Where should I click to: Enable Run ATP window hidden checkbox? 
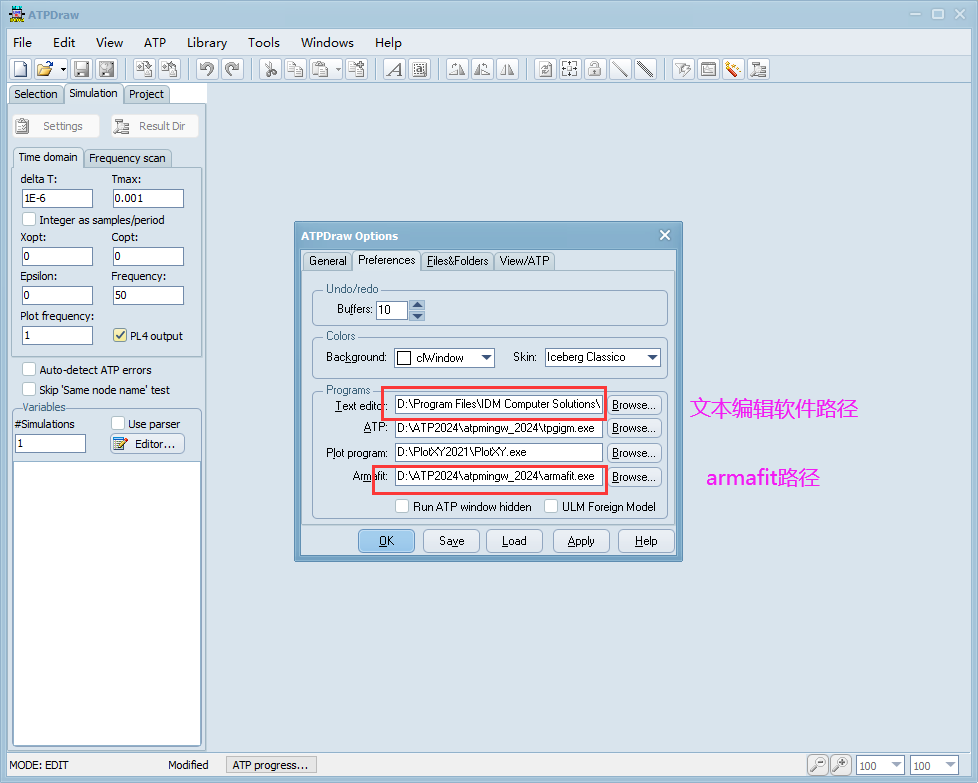(402, 507)
